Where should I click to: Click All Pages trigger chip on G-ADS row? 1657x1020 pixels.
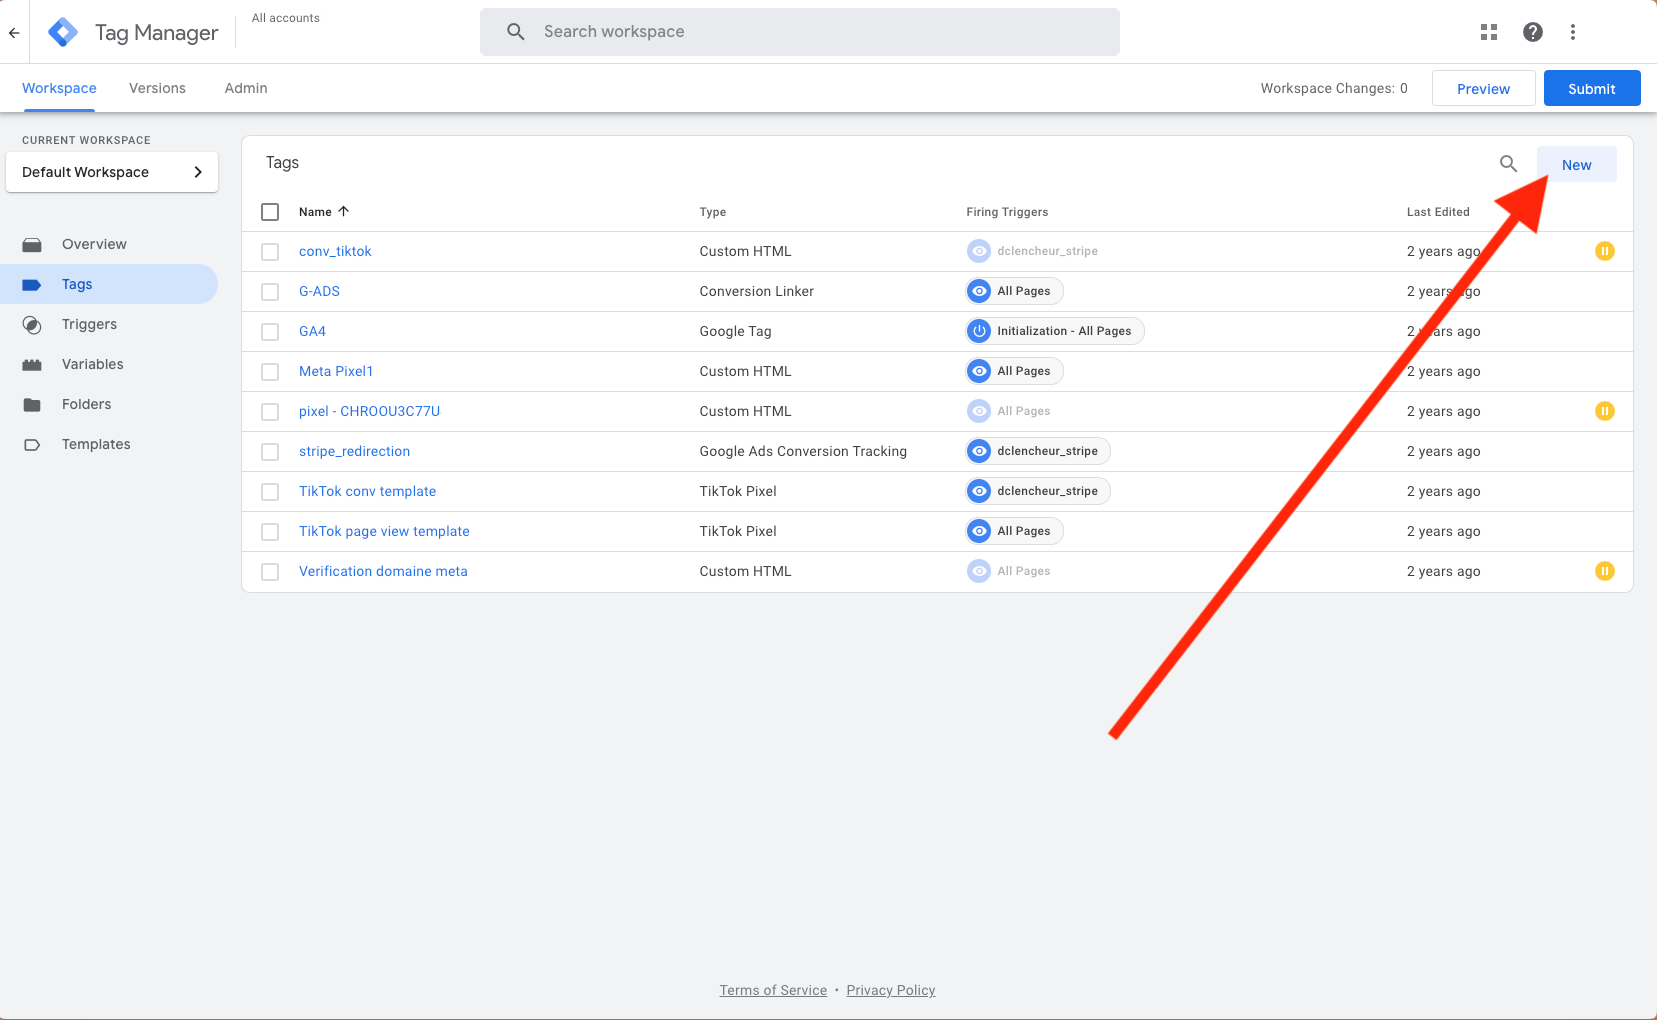(1014, 291)
